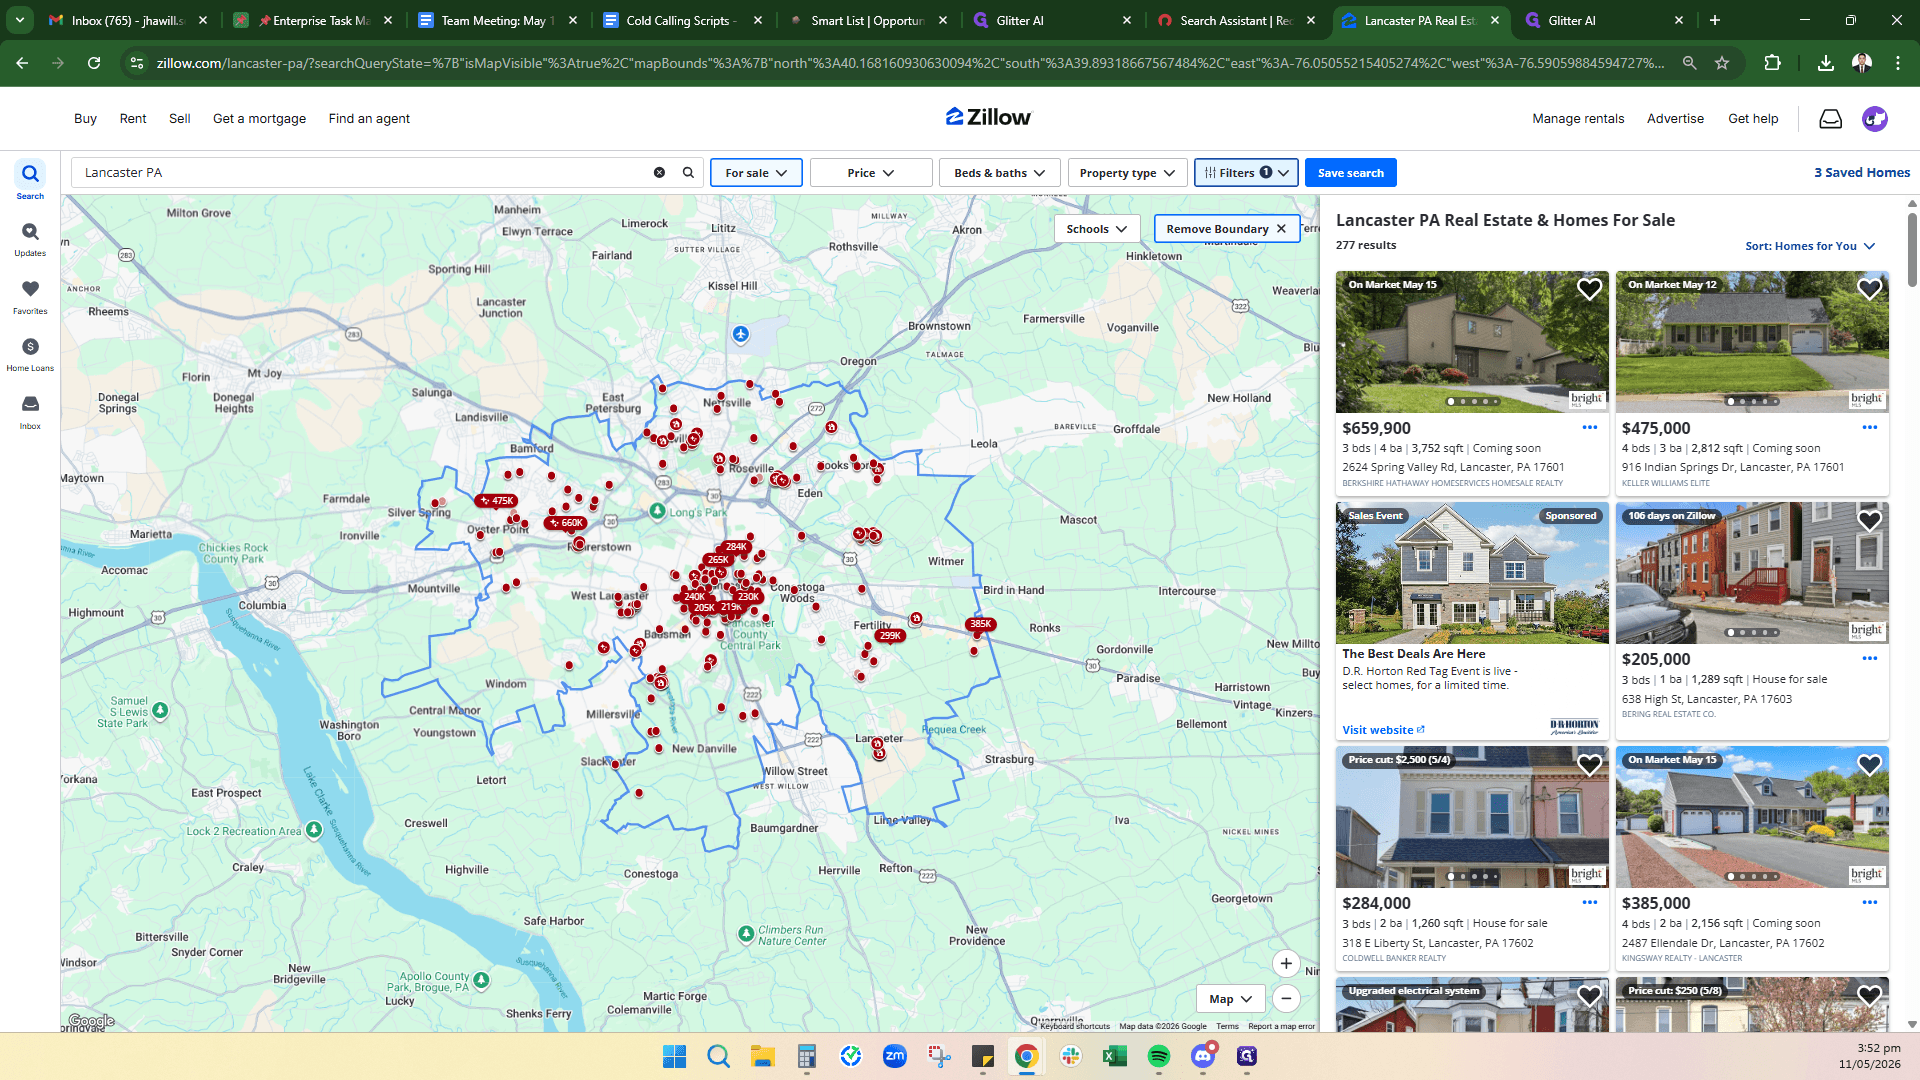The image size is (1920, 1080).
Task: Heart the $385,000 Ellendale Dr listing
Action: (1869, 766)
